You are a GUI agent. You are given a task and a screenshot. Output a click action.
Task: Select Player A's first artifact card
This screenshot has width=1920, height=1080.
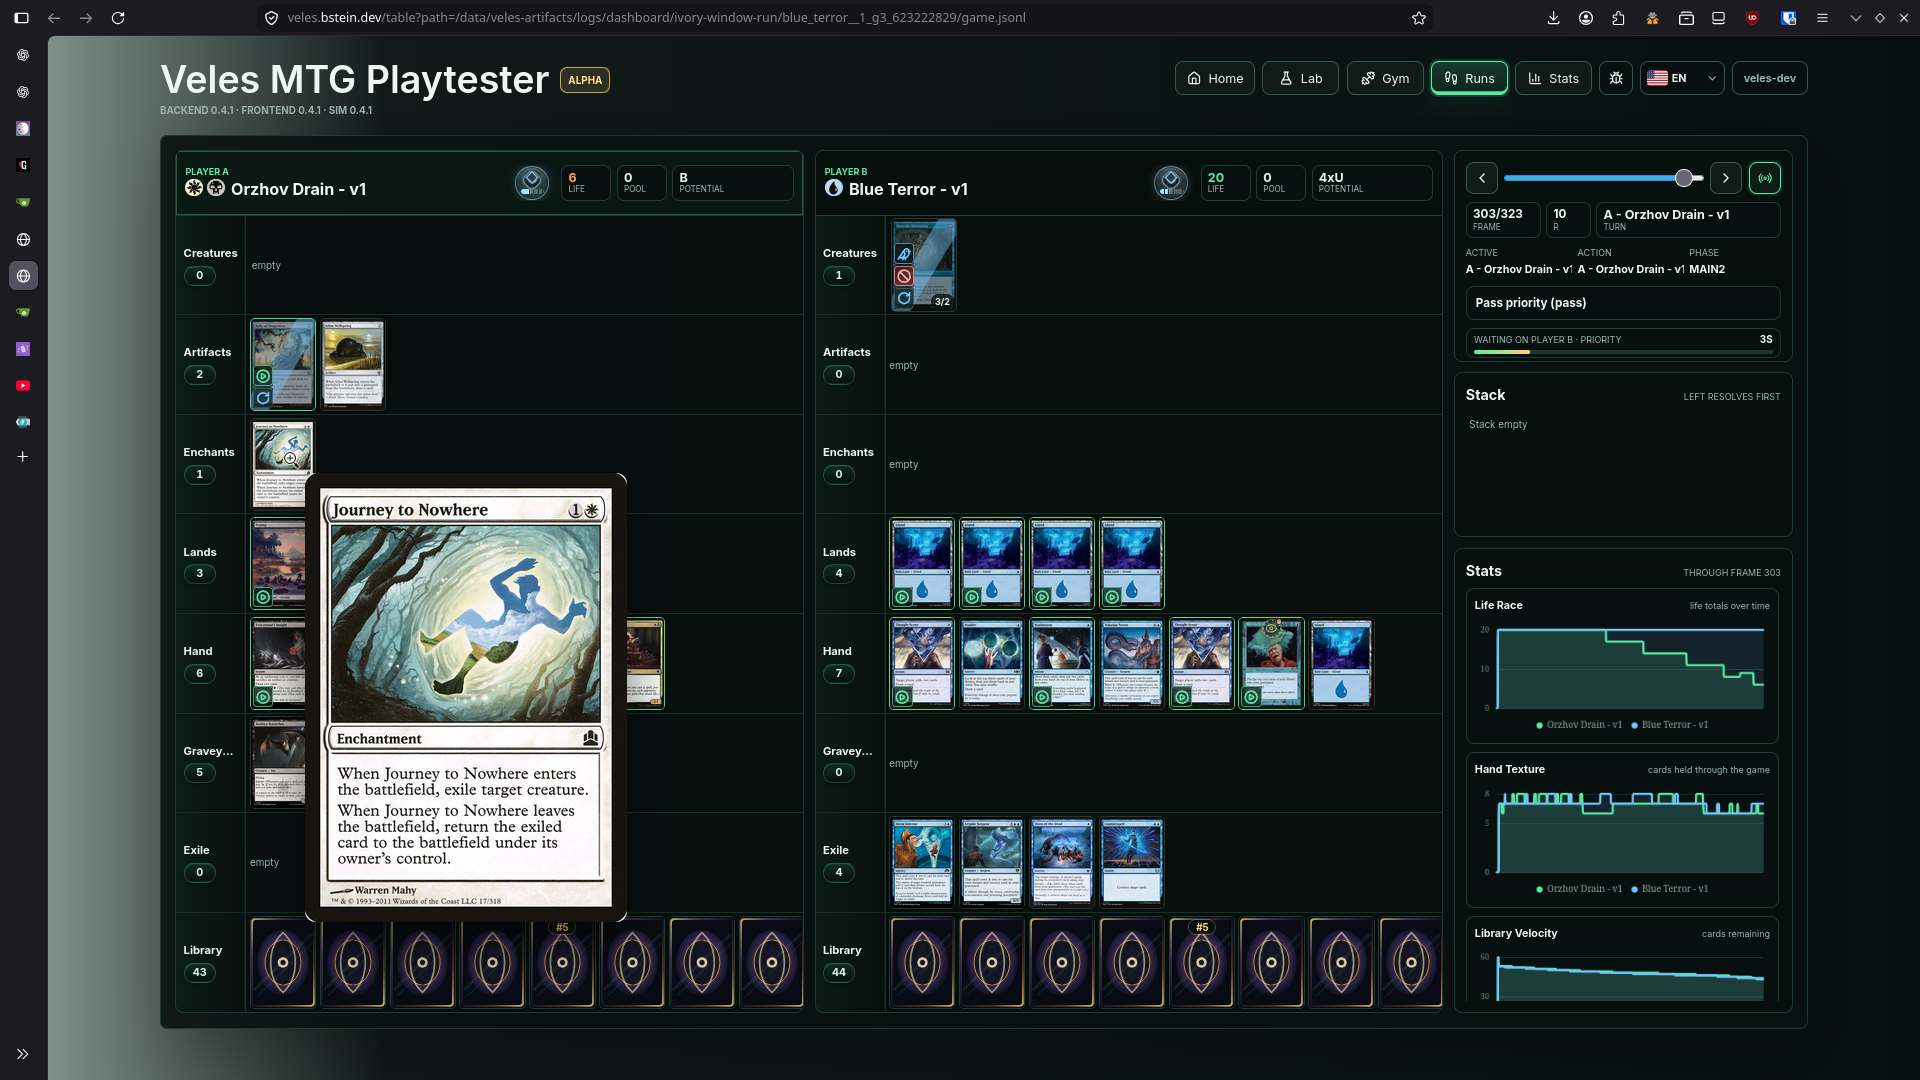click(x=283, y=364)
